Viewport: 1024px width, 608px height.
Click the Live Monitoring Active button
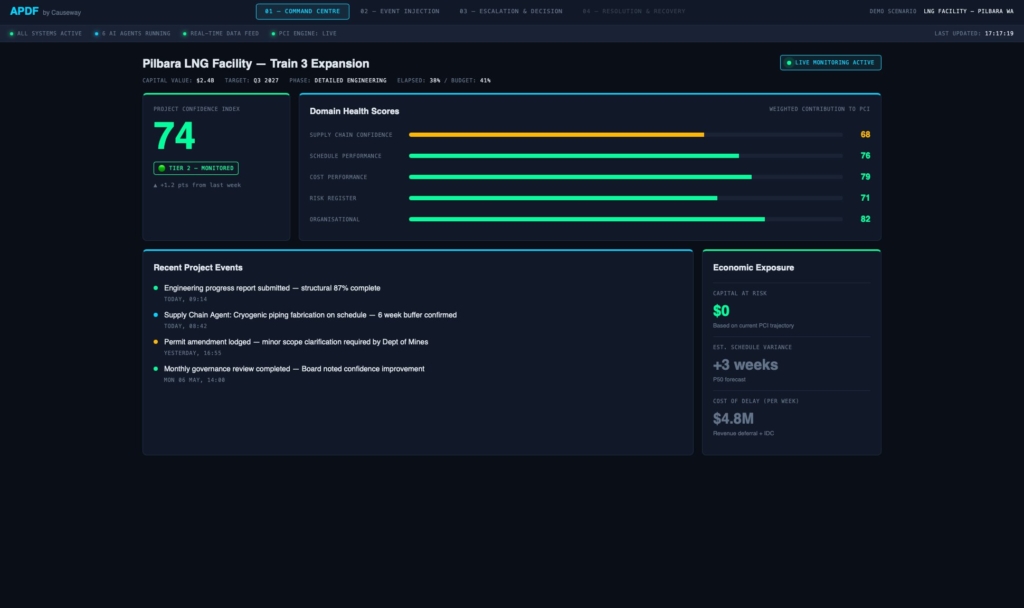pyautogui.click(x=830, y=63)
